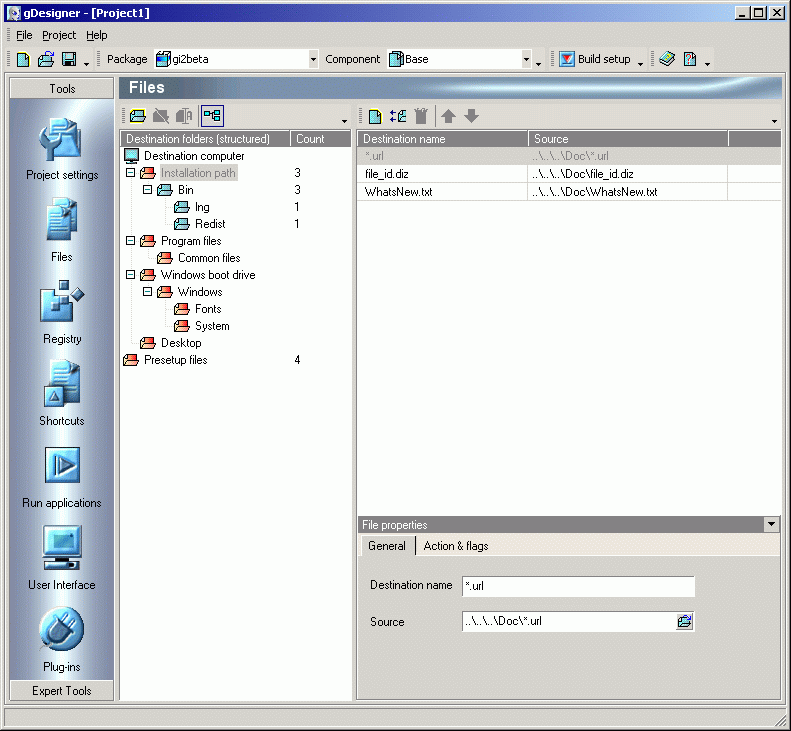Click the Build setup button
The width and height of the screenshot is (791, 731).
click(x=595, y=60)
